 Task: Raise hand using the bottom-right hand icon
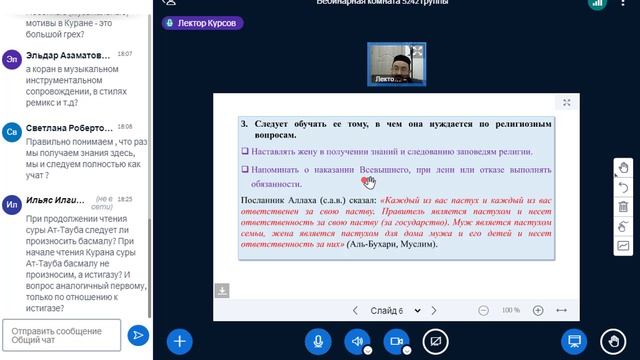point(613,341)
